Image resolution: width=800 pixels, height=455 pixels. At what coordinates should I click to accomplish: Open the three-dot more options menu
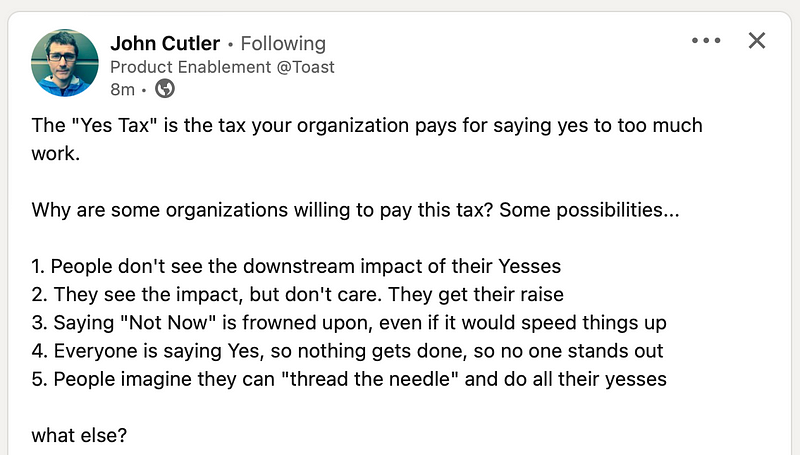[706, 40]
